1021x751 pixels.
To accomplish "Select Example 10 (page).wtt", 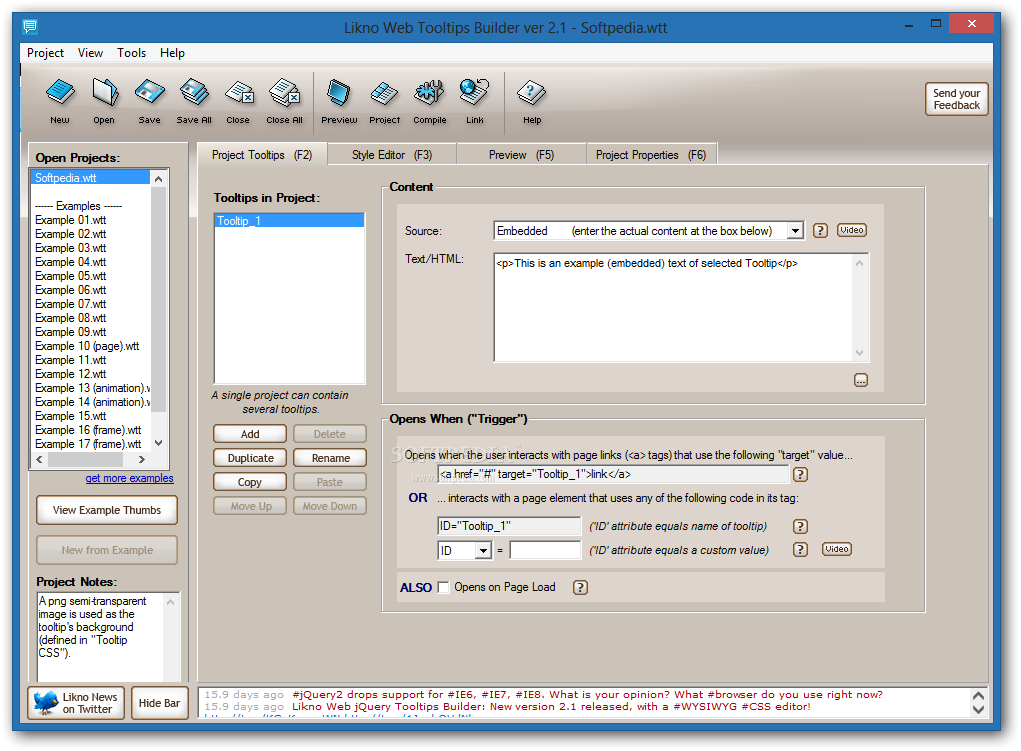I will click(x=87, y=346).
